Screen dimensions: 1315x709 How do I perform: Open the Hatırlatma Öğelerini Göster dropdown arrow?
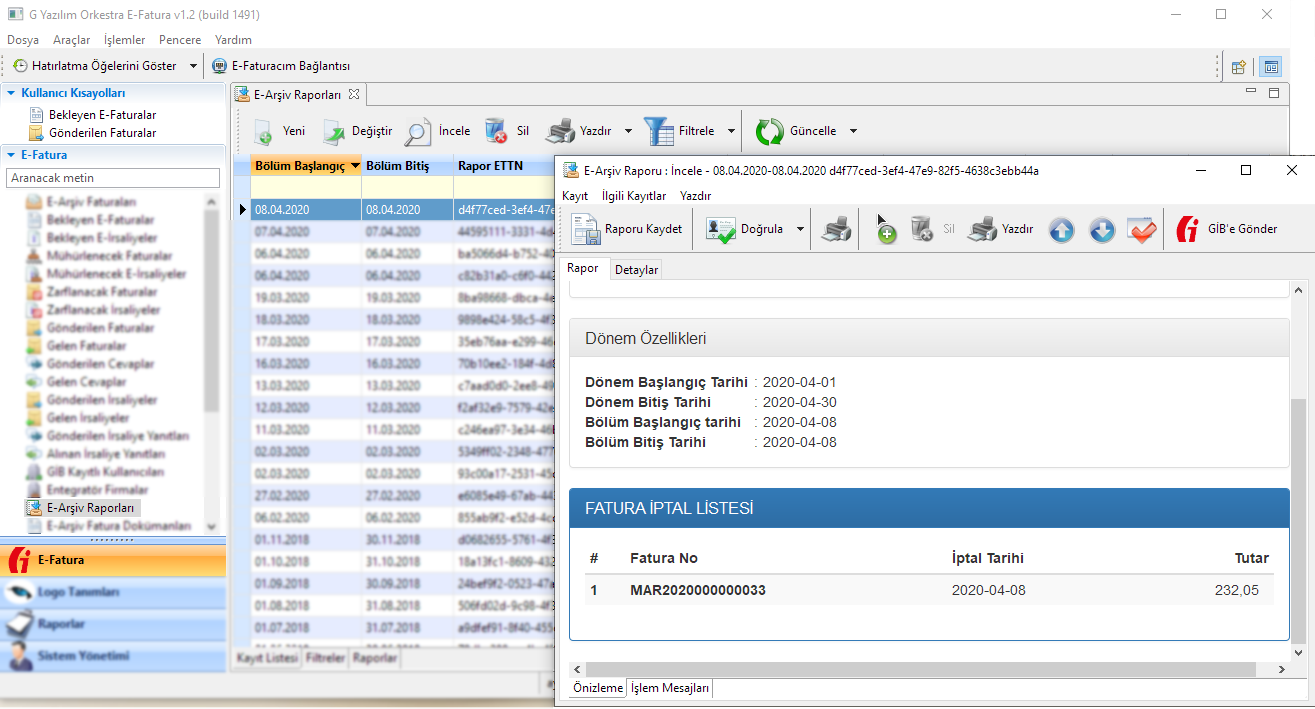point(193,66)
